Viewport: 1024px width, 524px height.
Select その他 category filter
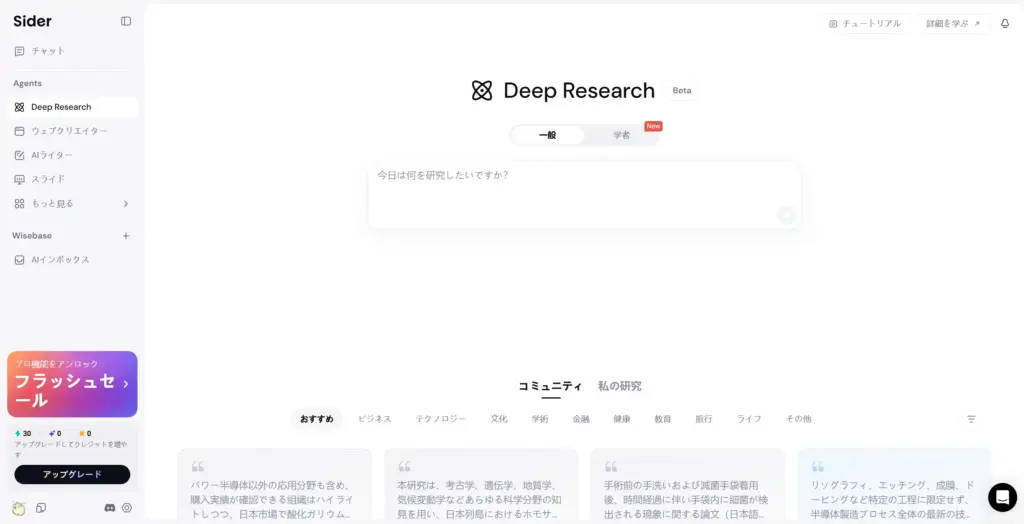[798, 419]
